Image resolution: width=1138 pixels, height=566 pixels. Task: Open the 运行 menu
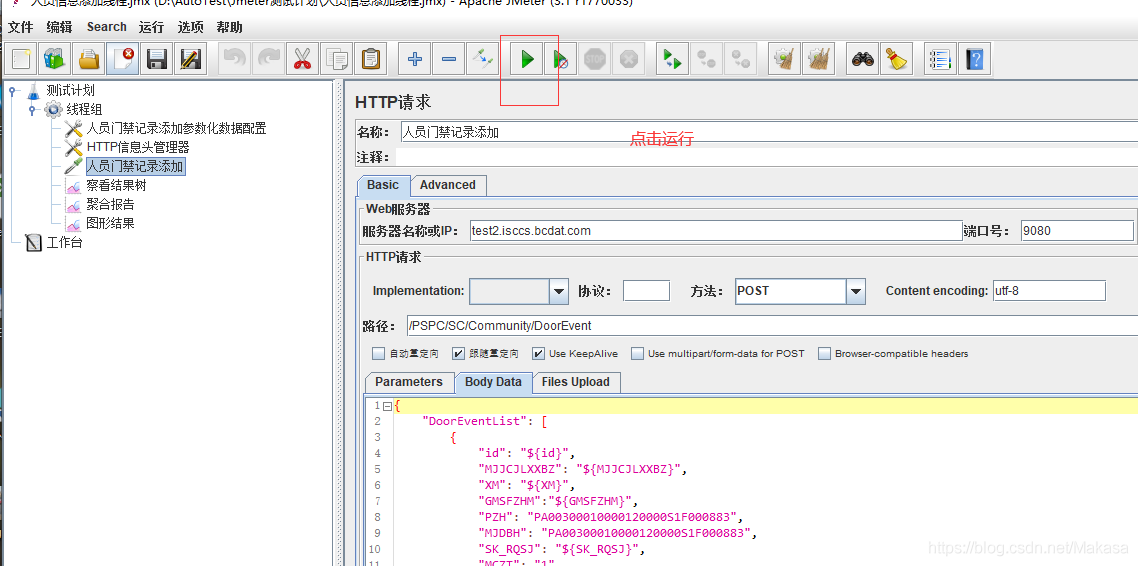point(152,27)
